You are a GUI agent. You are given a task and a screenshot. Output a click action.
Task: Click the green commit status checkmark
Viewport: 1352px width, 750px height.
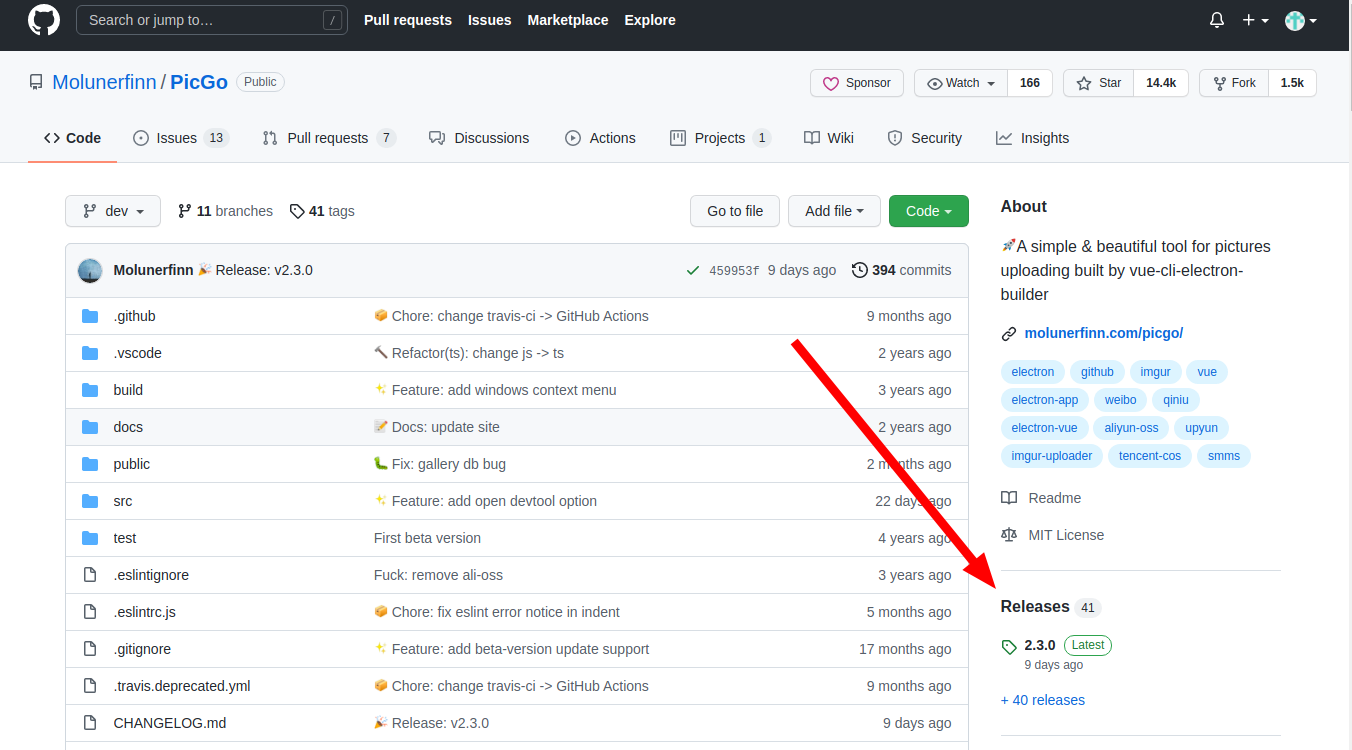click(692, 270)
